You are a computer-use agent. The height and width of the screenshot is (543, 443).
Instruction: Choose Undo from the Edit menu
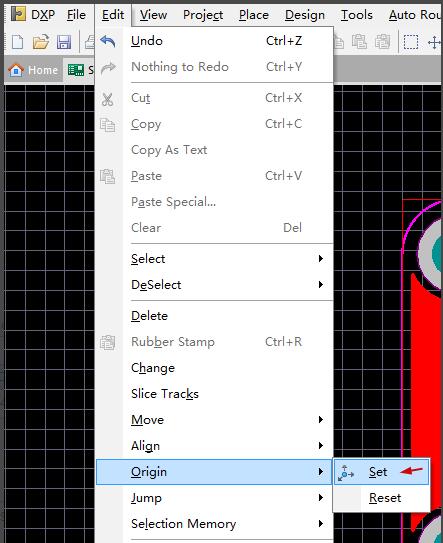[214, 41]
